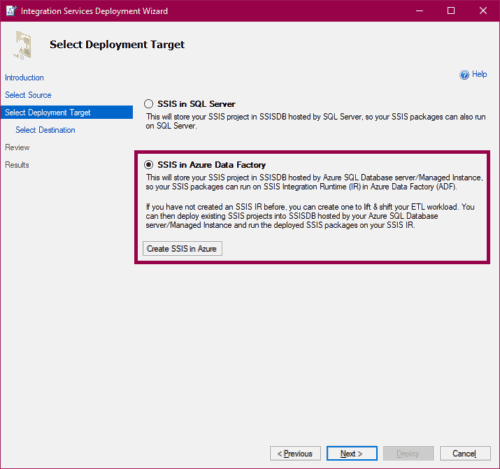Jump to Select Source step

click(x=28, y=95)
